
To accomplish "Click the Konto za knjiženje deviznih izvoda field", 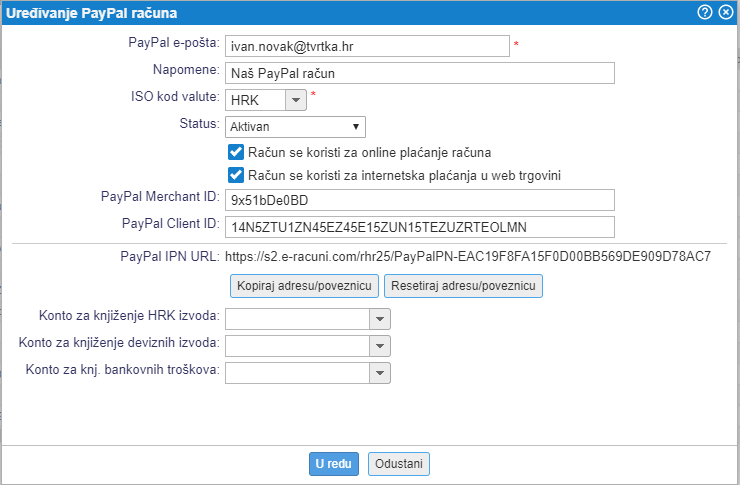I will point(297,346).
